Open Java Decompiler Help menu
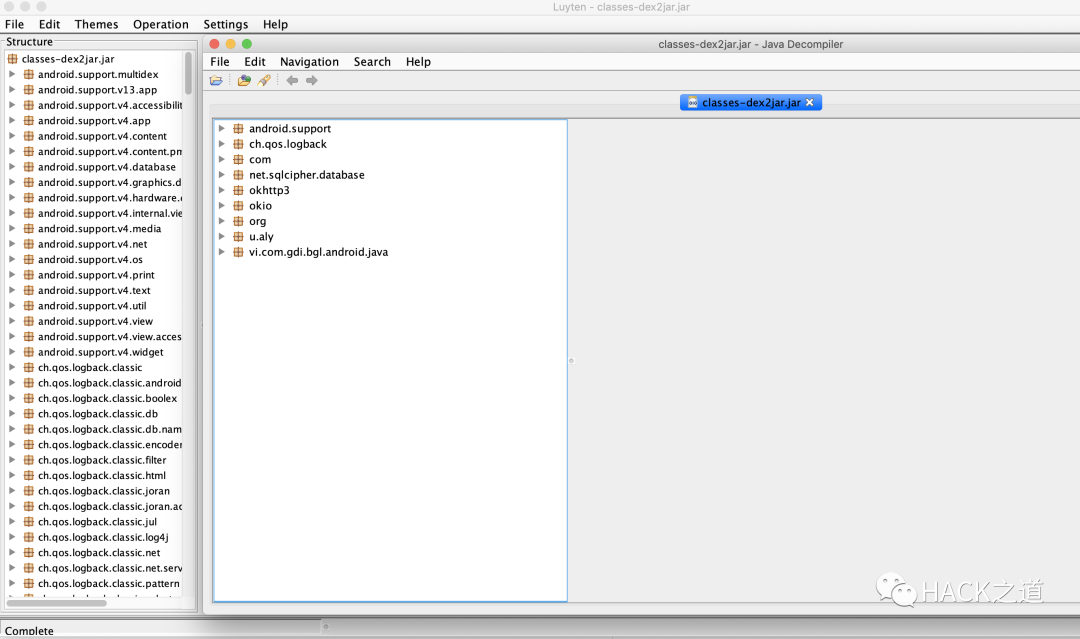Screen dimensions: 1080x639 [418, 62]
